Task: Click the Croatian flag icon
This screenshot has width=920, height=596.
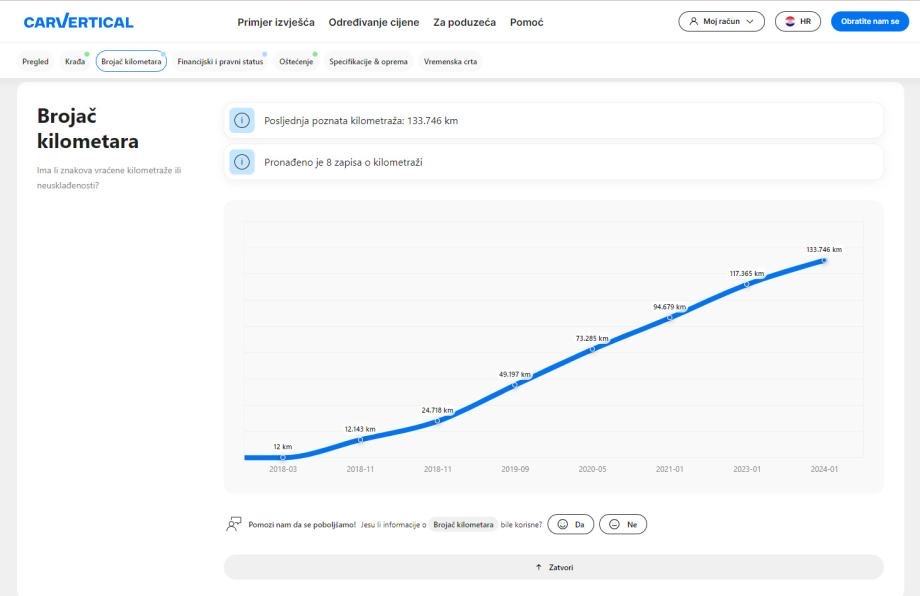Action: click(x=790, y=21)
